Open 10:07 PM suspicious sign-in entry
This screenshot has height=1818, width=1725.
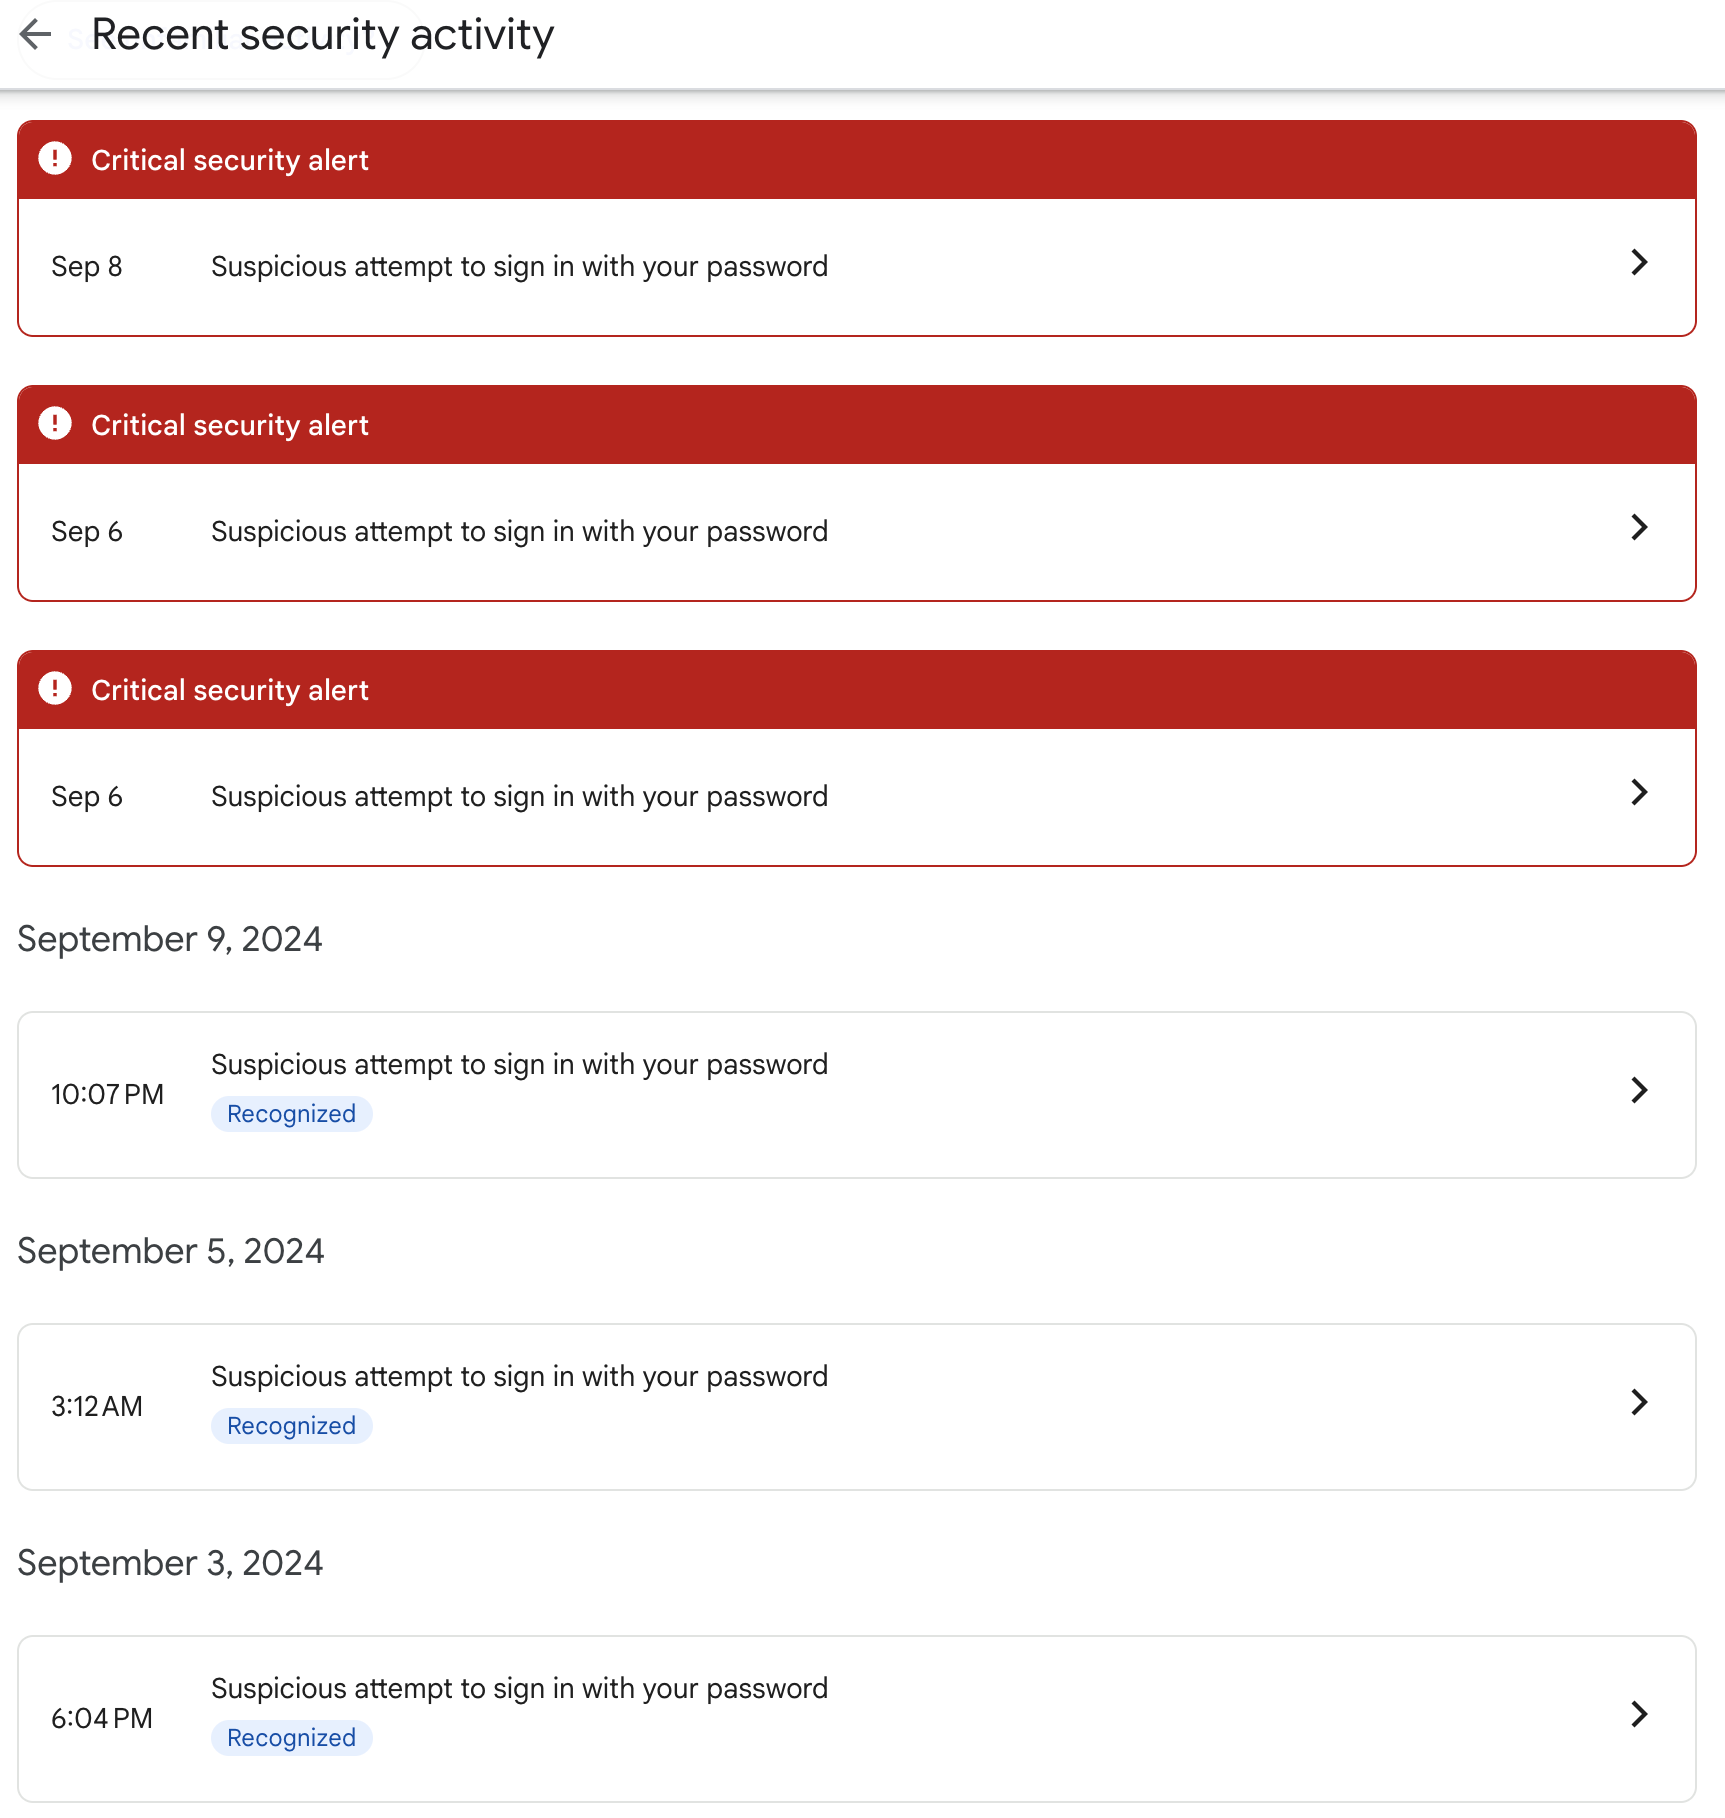tap(519, 1065)
